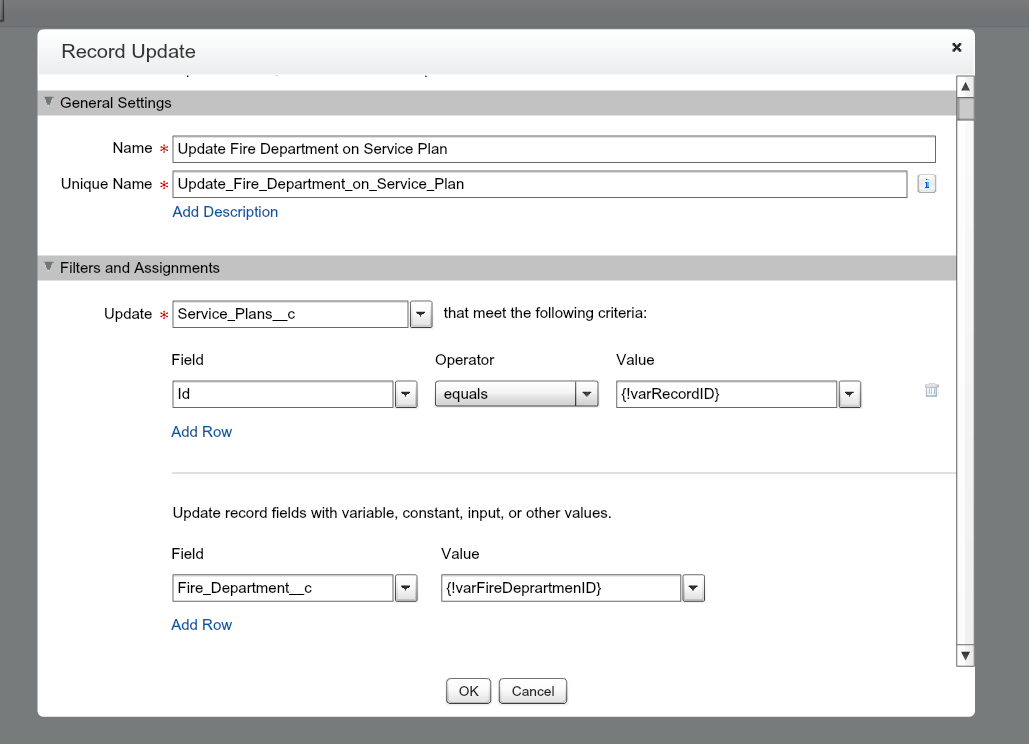Open the Service_Plans__c object dropdown
Image resolution: width=1029 pixels, height=744 pixels.
tap(421, 314)
